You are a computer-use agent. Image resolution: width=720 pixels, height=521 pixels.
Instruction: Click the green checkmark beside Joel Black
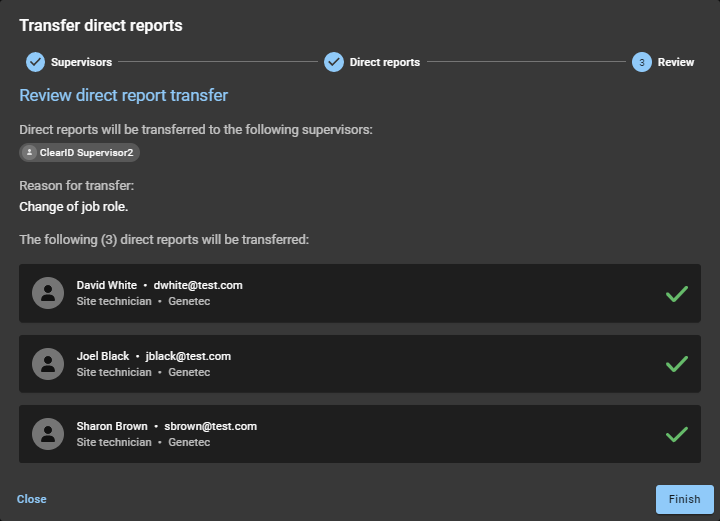pos(677,364)
